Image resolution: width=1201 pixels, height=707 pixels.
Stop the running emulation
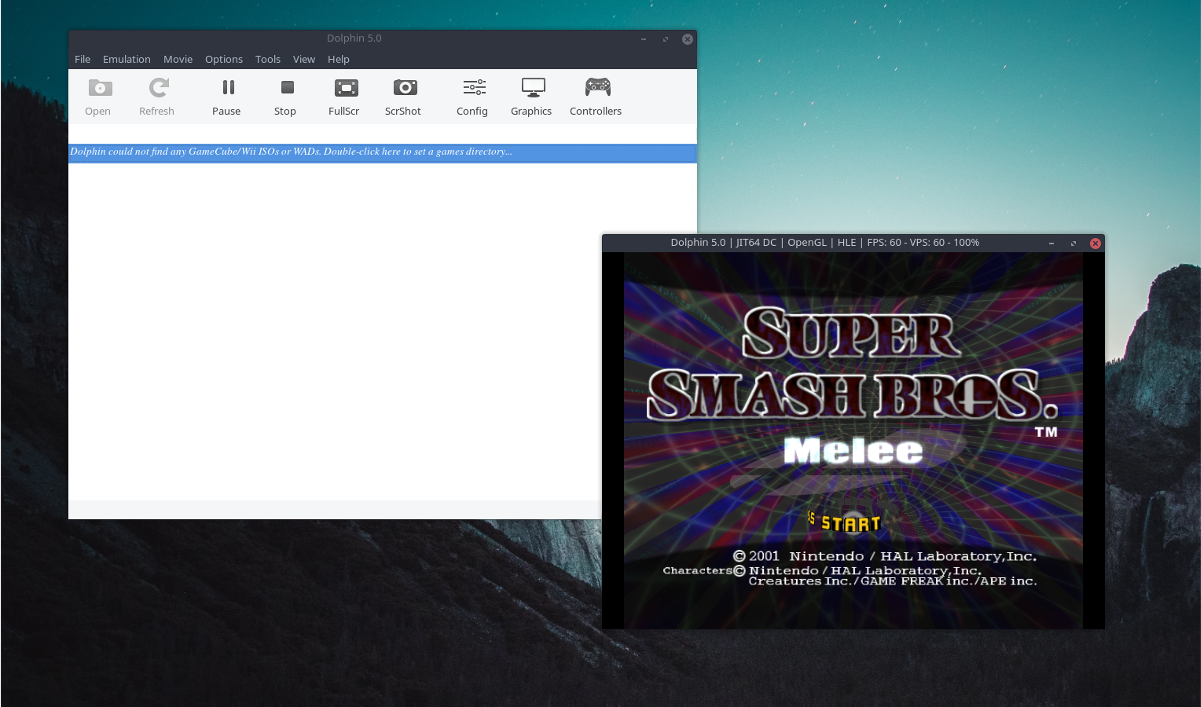coord(286,97)
